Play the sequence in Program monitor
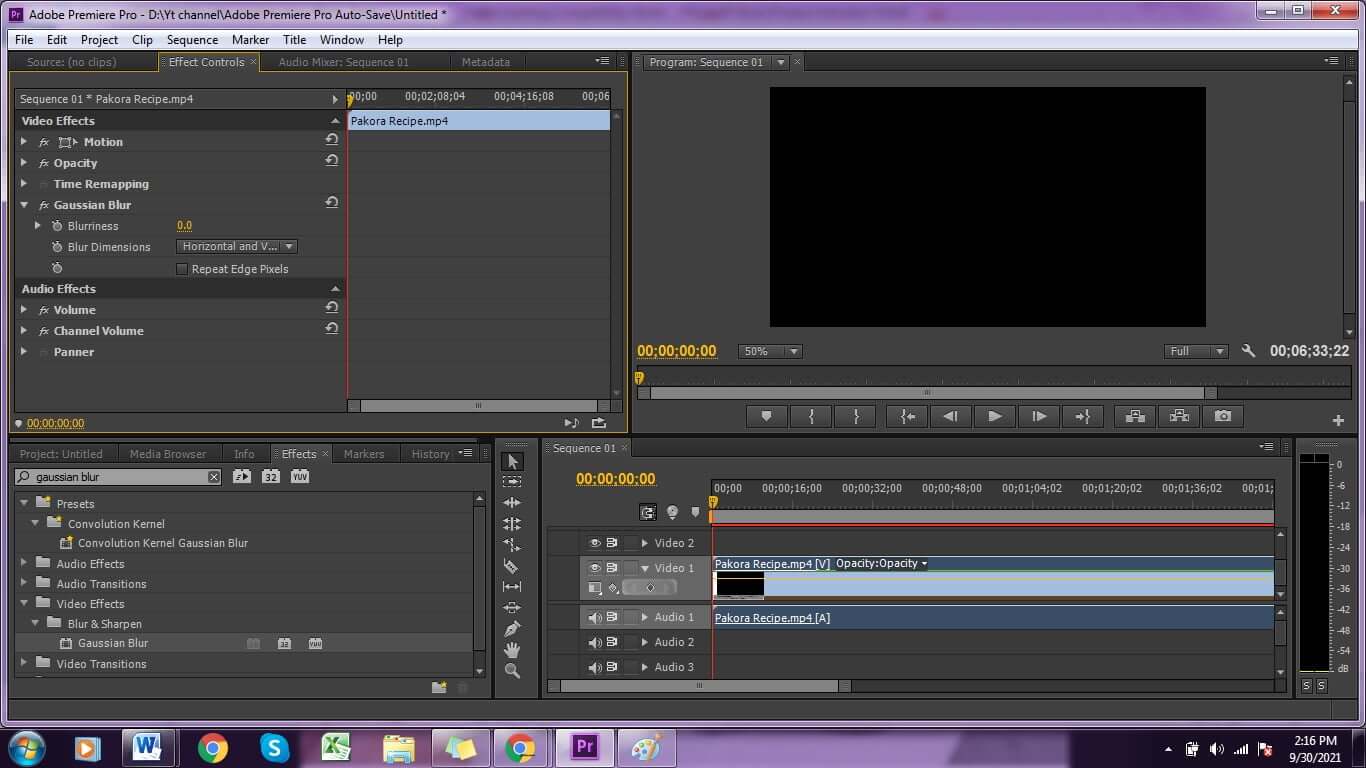 pos(994,416)
